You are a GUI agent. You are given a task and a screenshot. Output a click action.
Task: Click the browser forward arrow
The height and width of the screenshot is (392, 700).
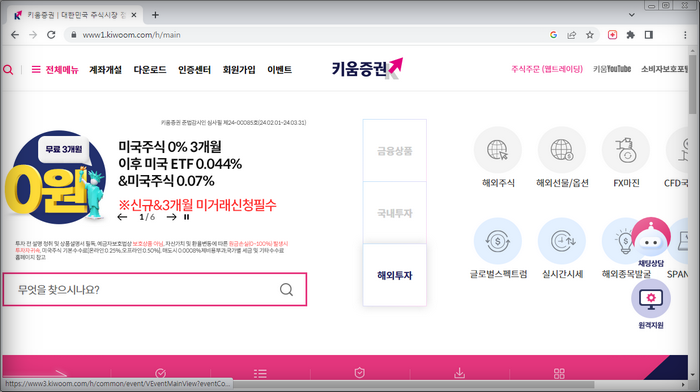33,35
